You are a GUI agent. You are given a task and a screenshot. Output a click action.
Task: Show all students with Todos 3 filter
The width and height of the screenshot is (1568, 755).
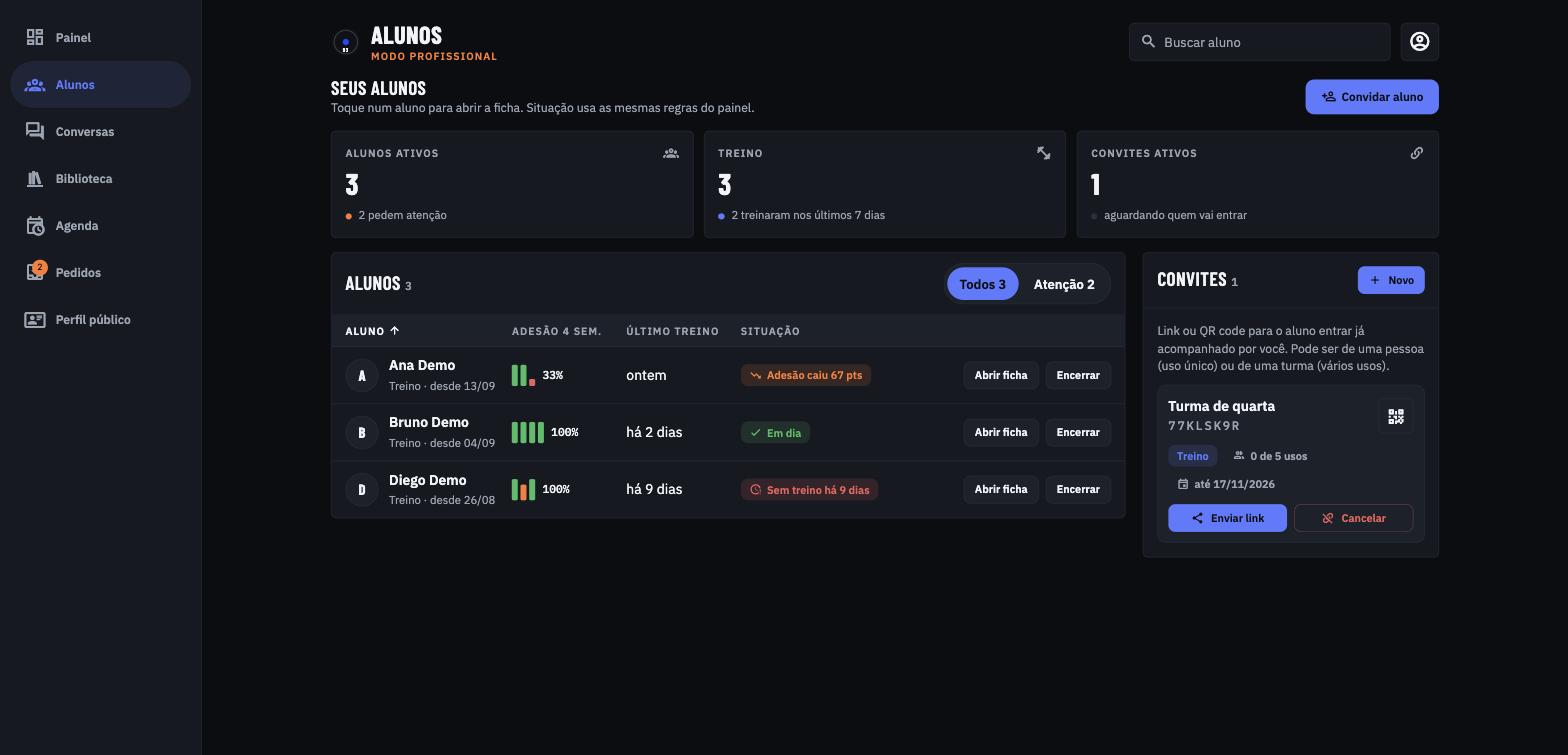982,284
